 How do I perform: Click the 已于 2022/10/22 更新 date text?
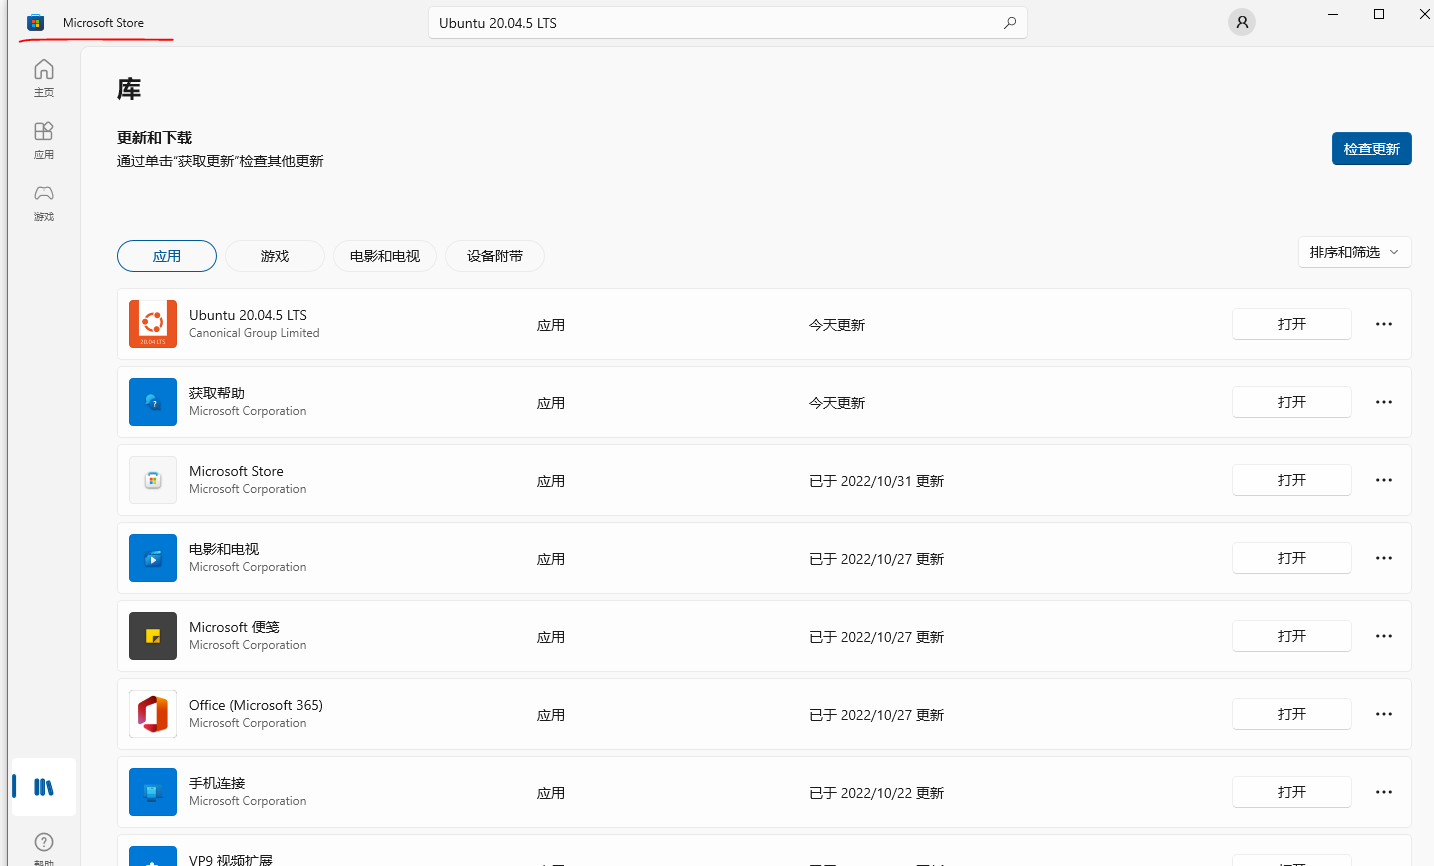[876, 793]
